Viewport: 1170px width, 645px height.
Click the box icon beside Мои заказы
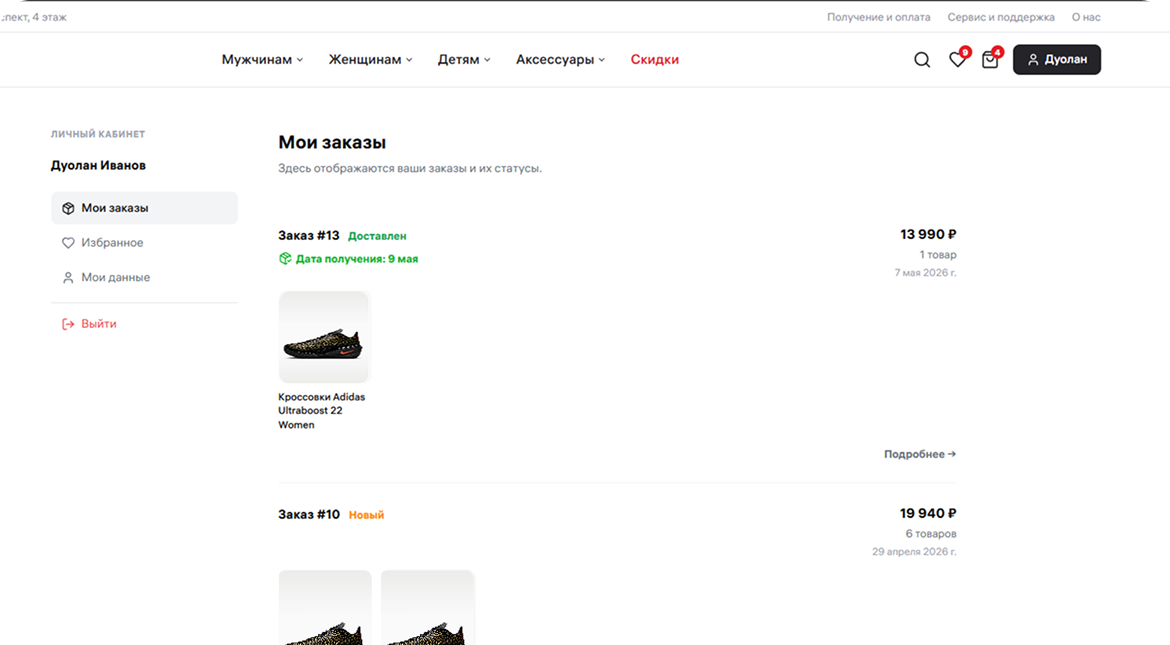coord(68,208)
